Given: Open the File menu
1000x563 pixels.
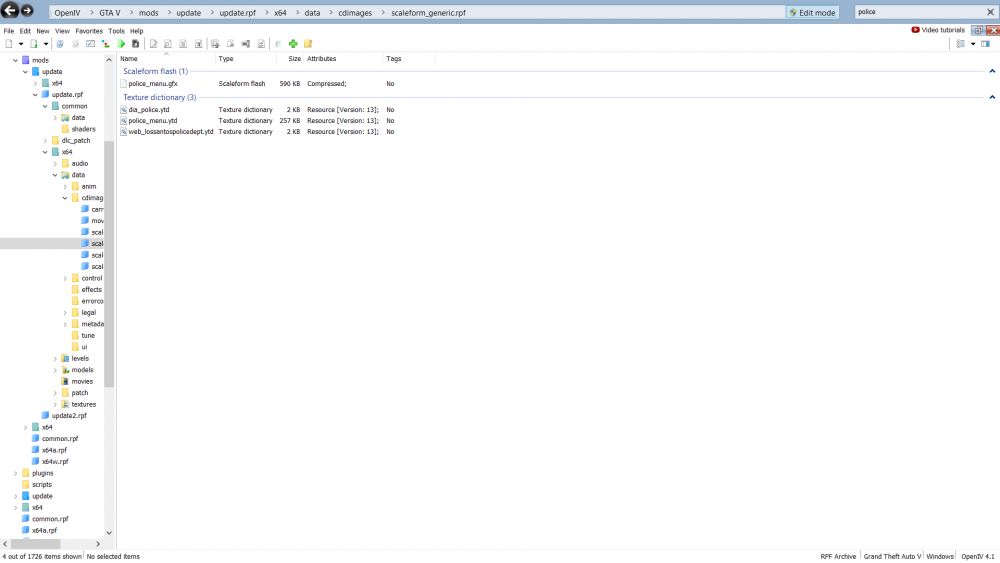Looking at the screenshot, I should click(x=9, y=31).
